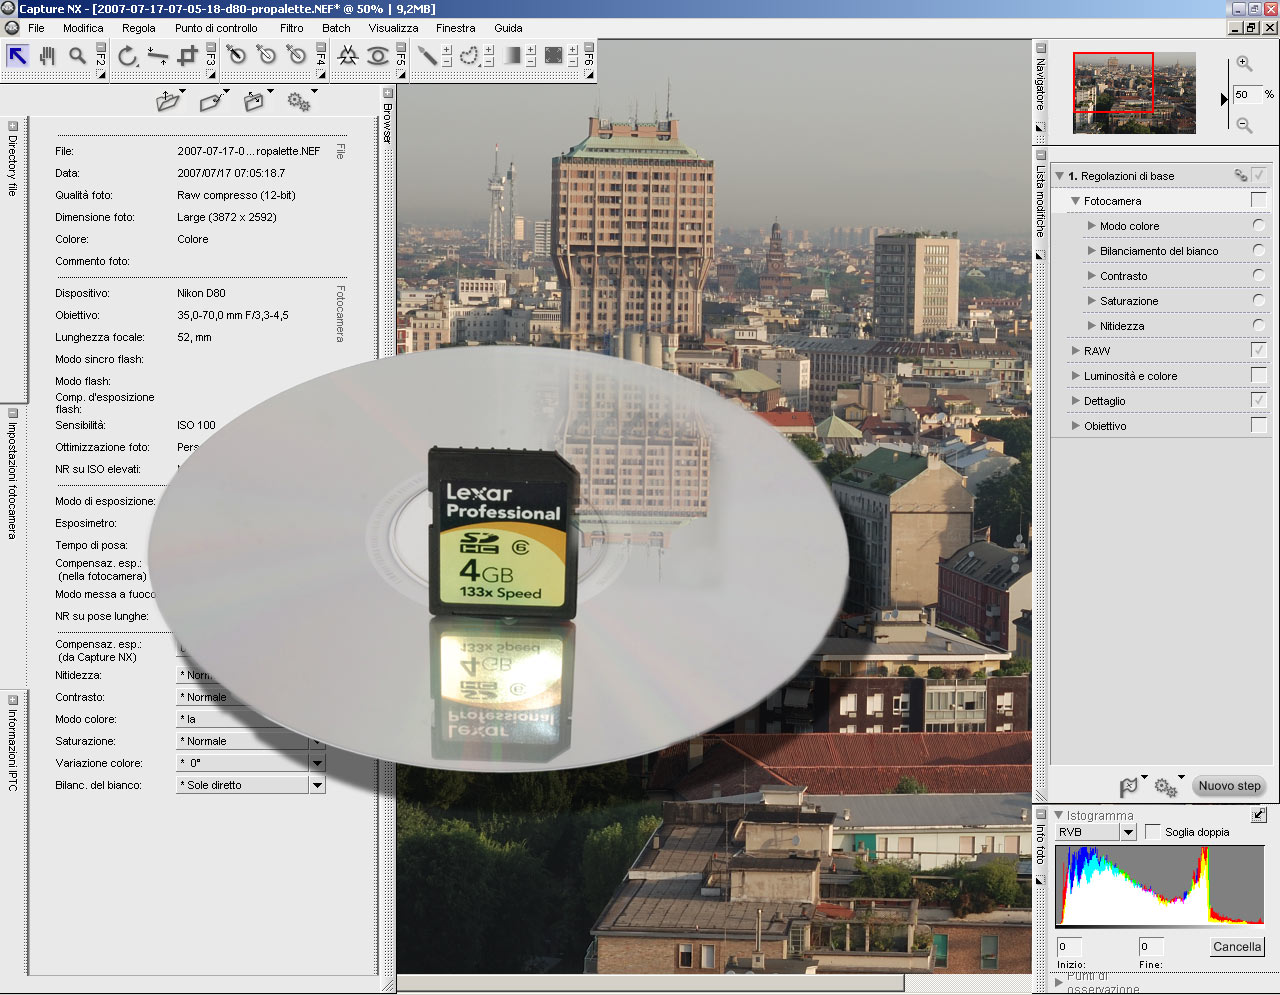The height and width of the screenshot is (995, 1280).
Task: Expand the Saturazione item
Action: [1092, 301]
